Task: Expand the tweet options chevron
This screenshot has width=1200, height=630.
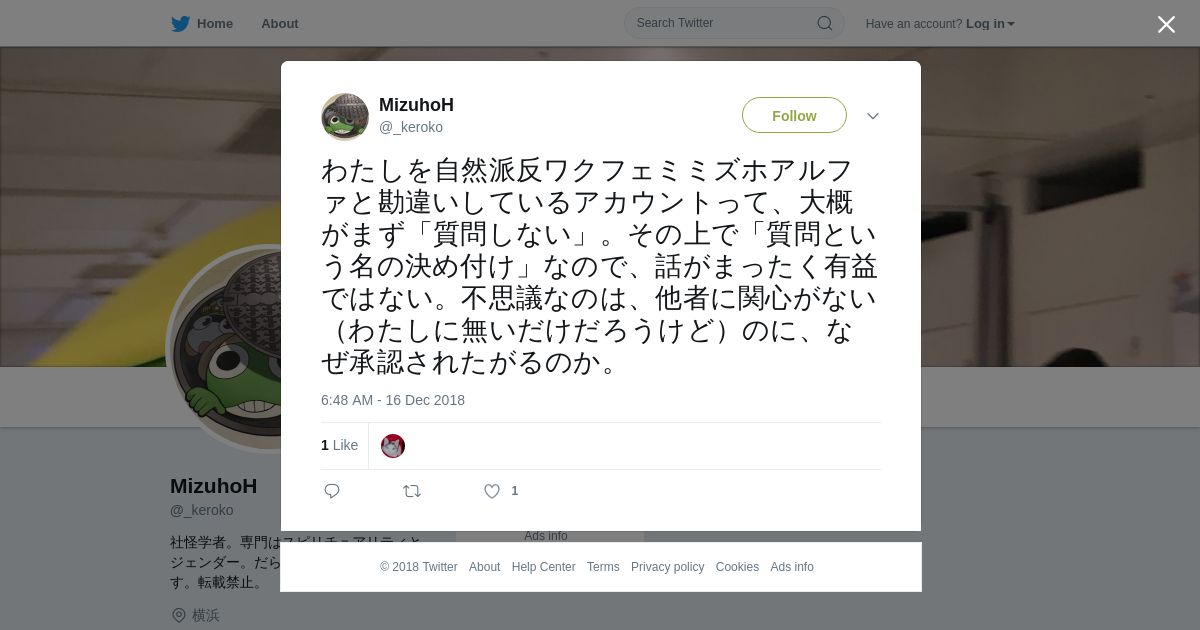Action: pyautogui.click(x=873, y=116)
